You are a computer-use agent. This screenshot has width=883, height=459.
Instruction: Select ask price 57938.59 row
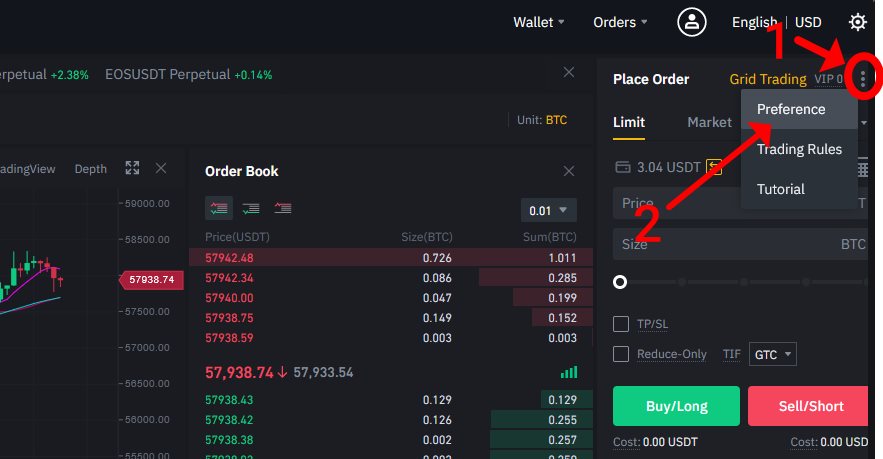(391, 338)
